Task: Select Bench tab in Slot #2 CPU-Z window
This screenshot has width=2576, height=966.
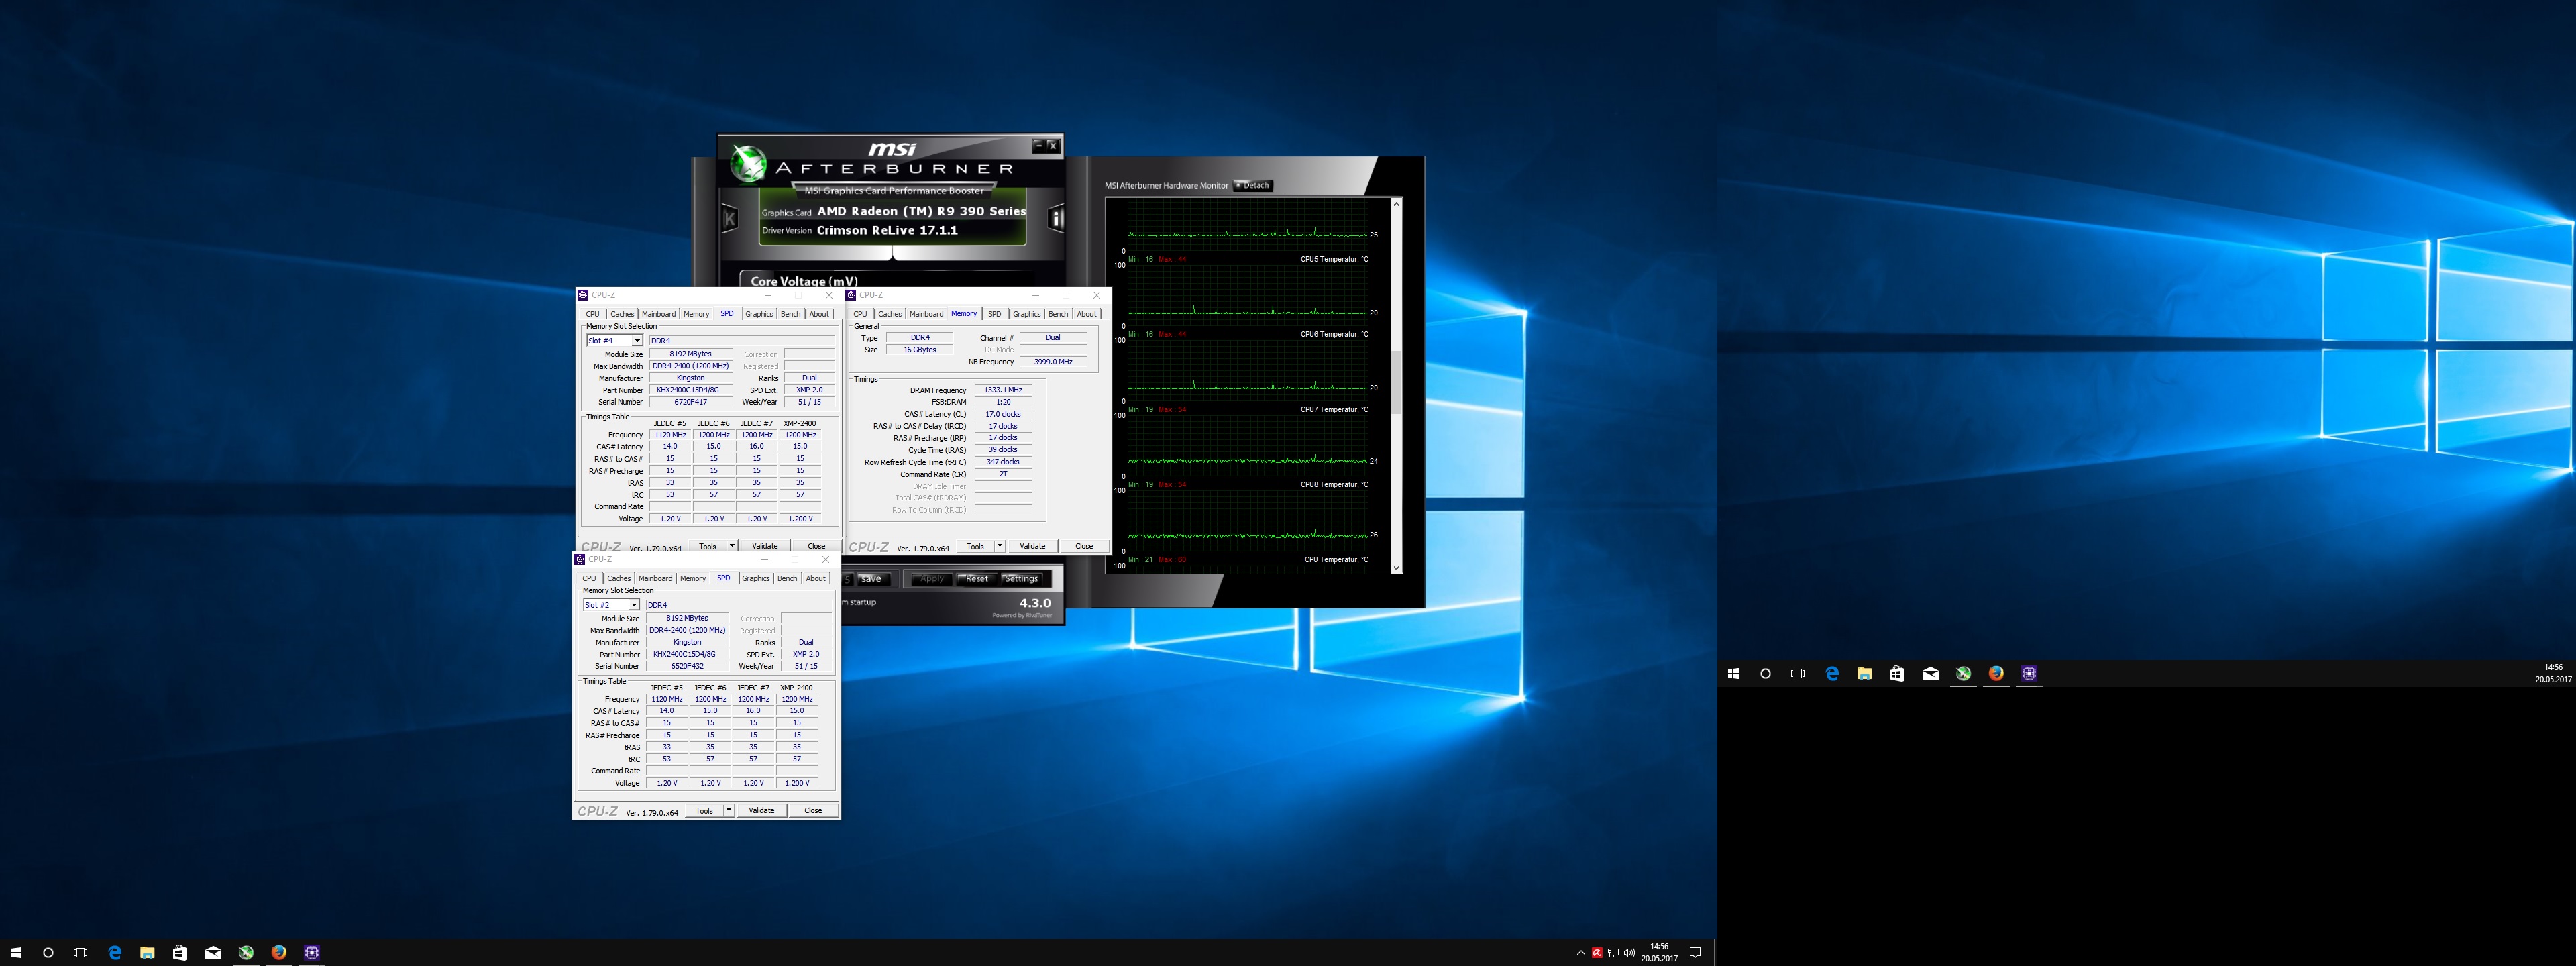Action: click(787, 578)
